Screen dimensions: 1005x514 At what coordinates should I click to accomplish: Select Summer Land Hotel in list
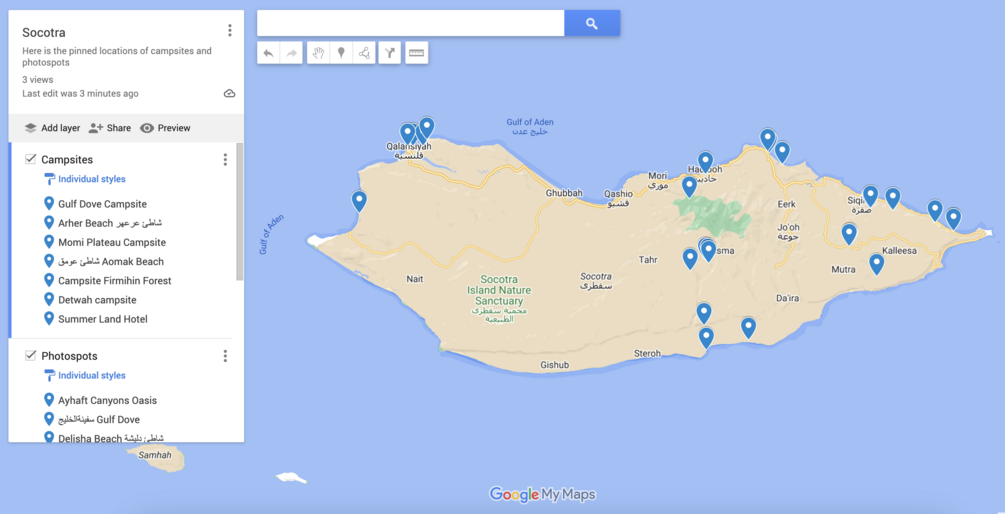(103, 319)
